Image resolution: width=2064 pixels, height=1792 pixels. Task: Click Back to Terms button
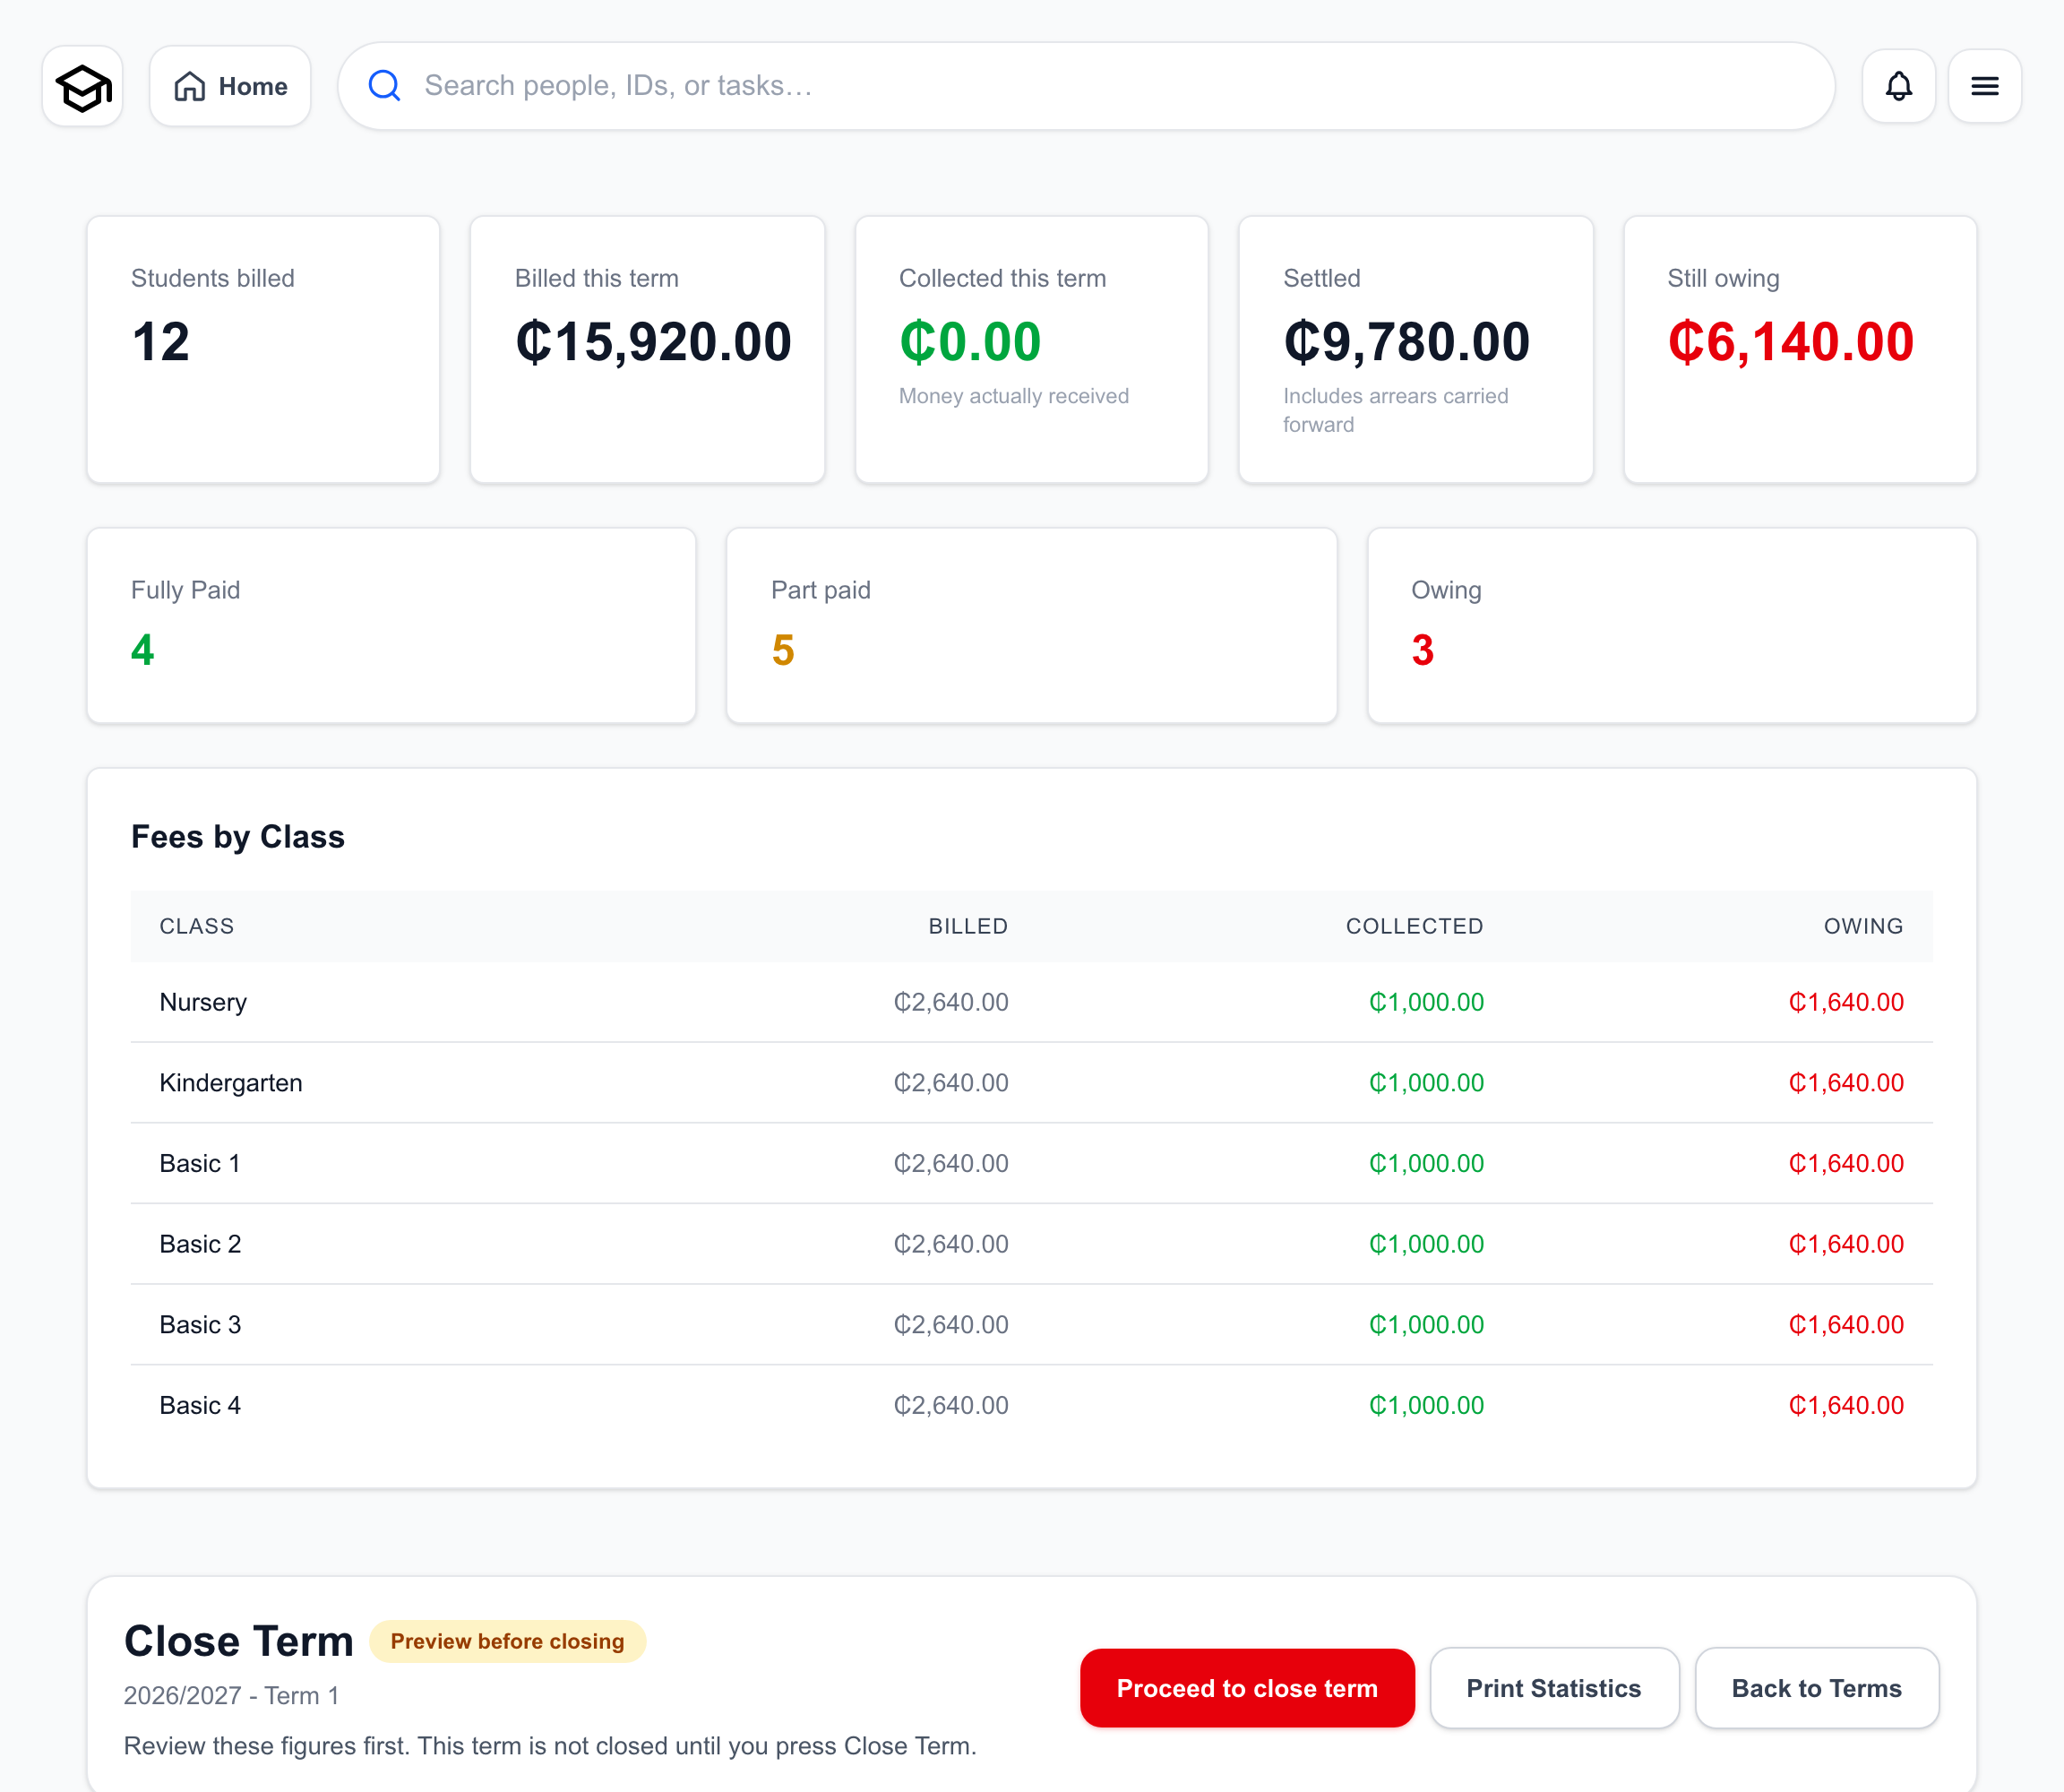click(x=1816, y=1688)
